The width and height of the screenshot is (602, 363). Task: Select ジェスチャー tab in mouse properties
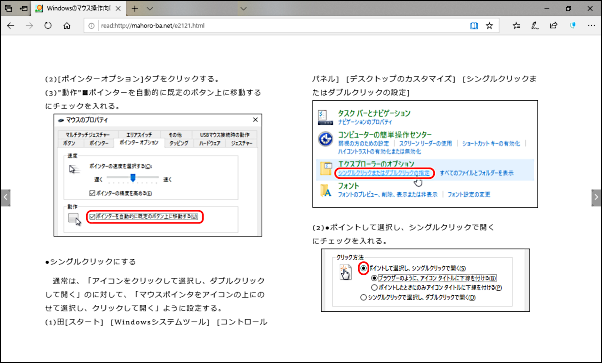[241, 143]
